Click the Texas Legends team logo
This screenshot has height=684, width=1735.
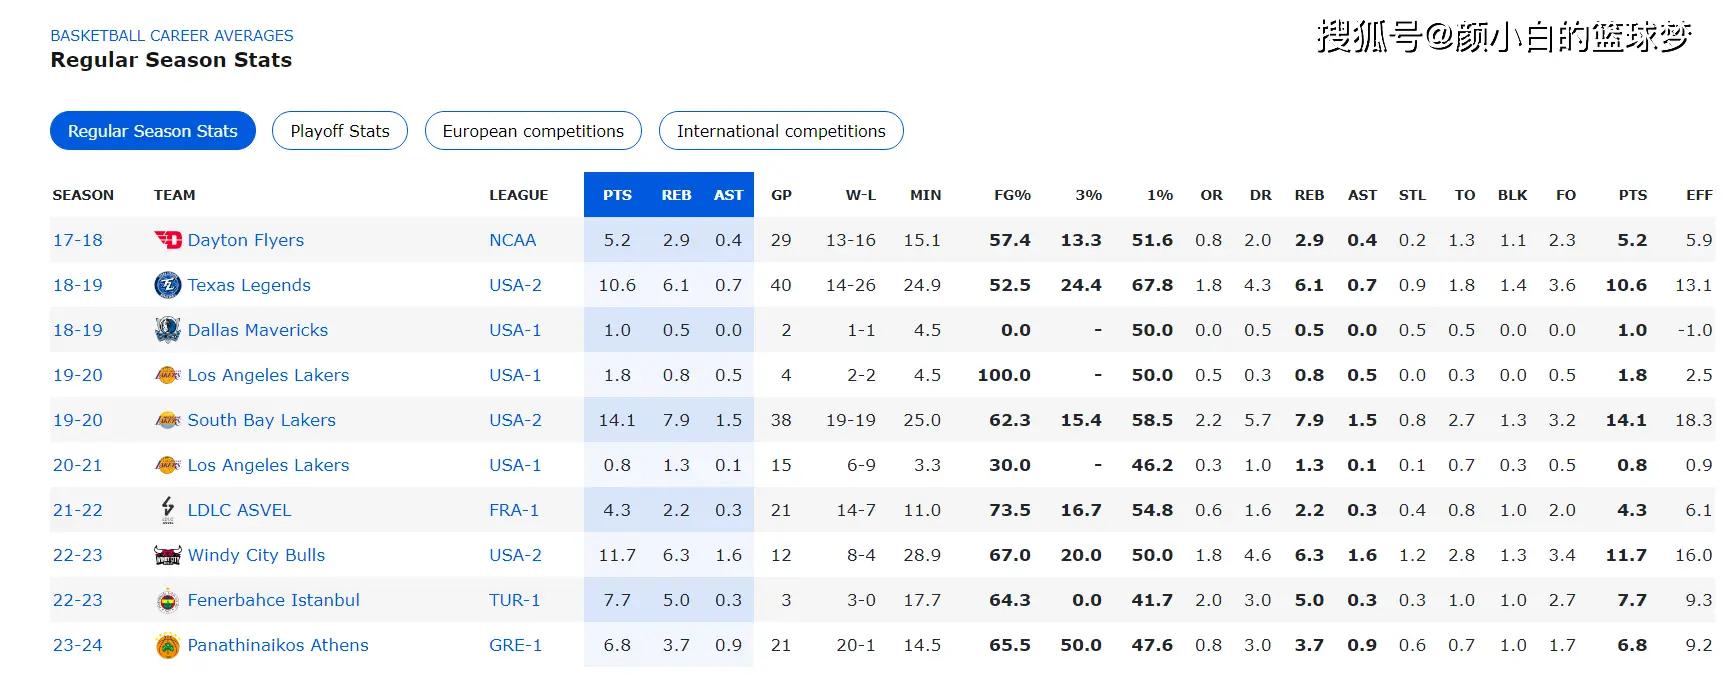click(167, 285)
